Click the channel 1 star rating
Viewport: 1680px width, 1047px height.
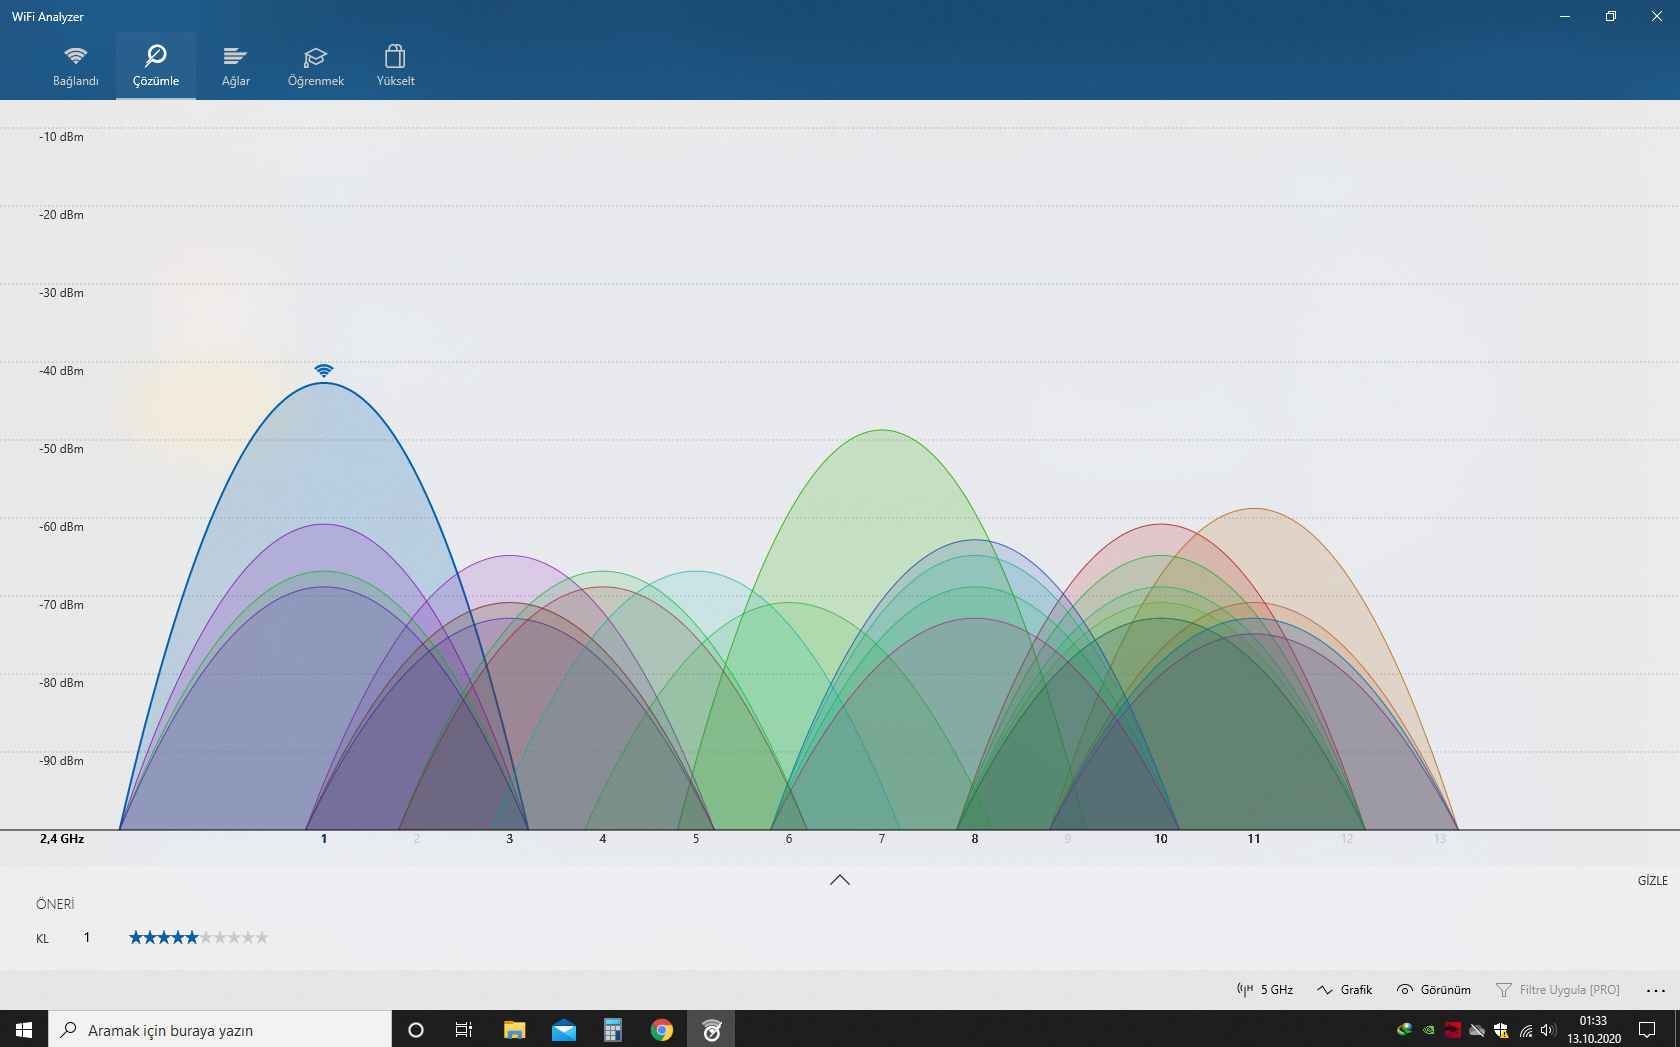click(199, 938)
